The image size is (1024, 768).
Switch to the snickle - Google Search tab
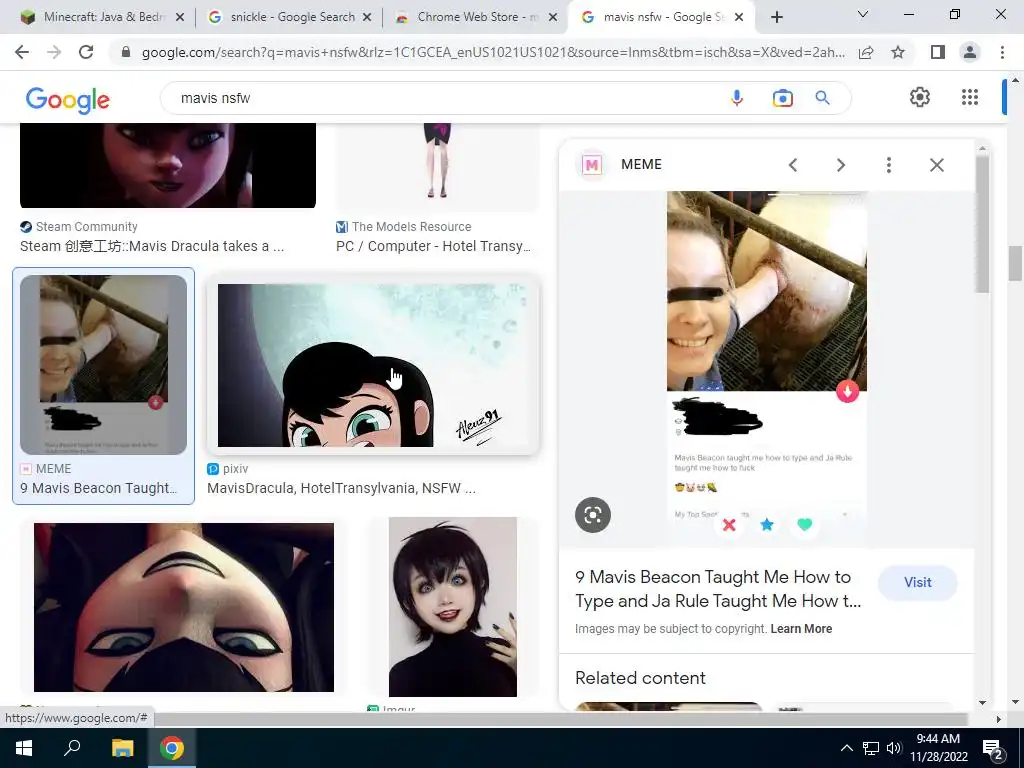[x=287, y=17]
